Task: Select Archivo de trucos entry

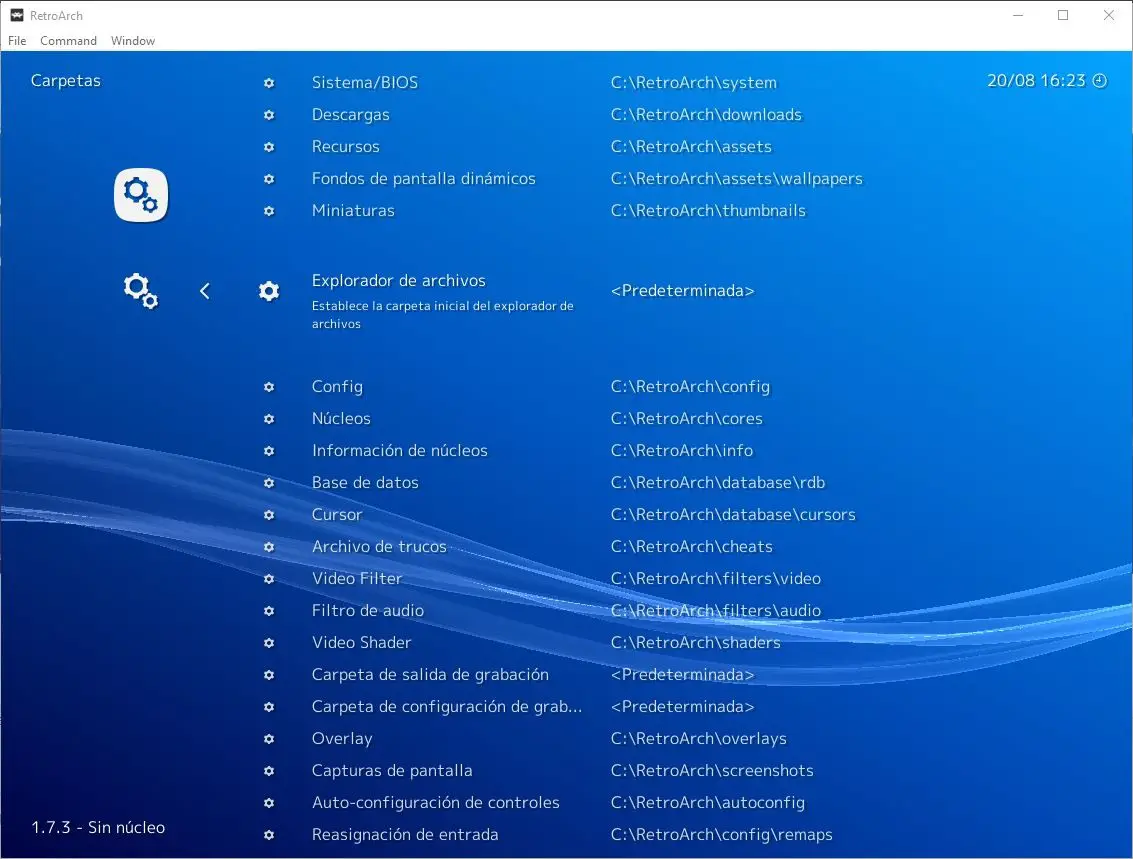Action: (379, 547)
